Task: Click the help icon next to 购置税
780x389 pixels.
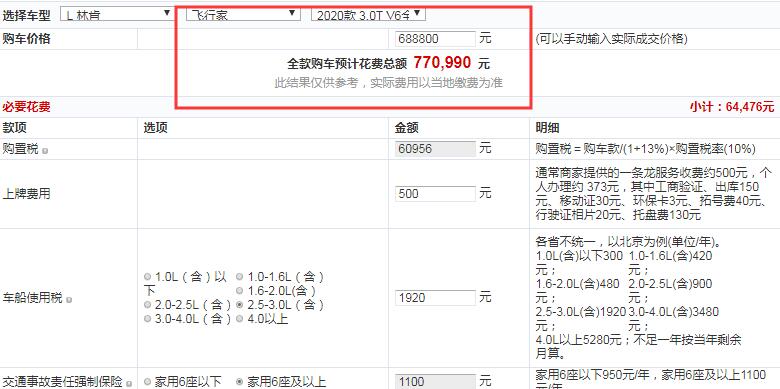Action: 45,151
